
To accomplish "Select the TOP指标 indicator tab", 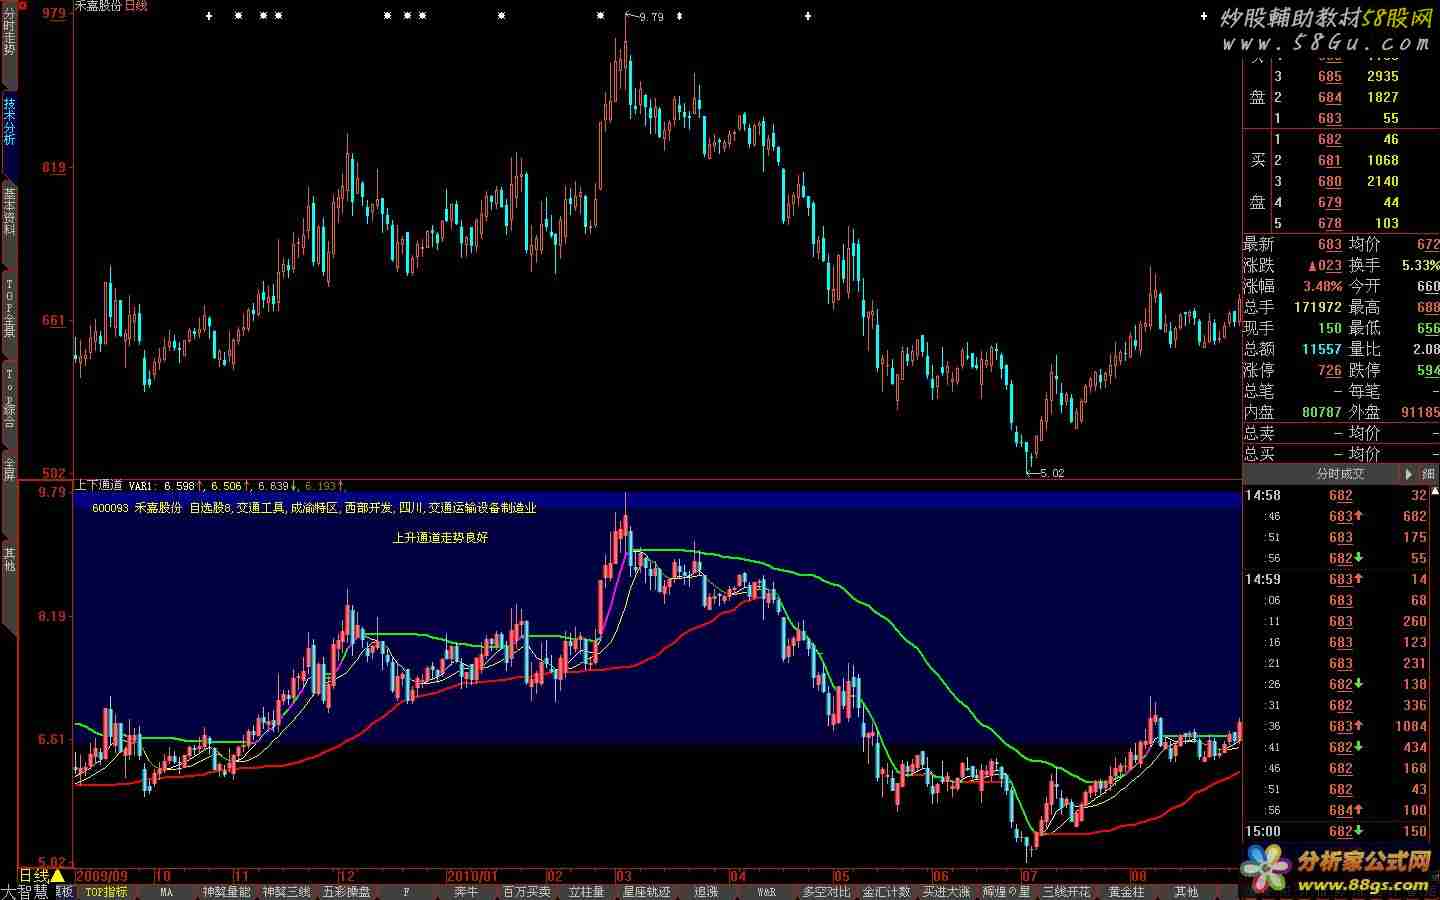I will click(x=106, y=892).
